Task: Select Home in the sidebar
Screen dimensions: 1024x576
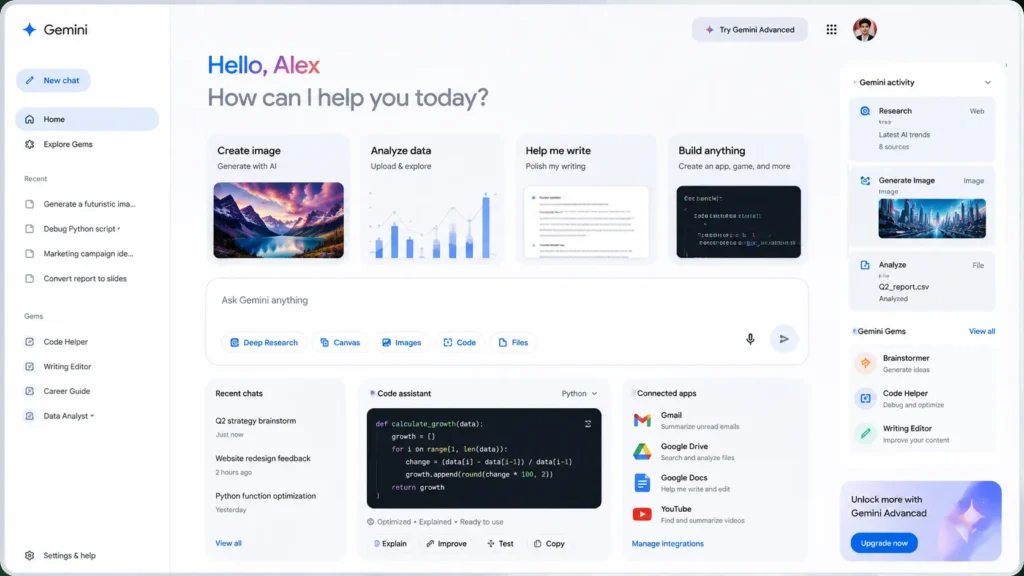Action: (87, 120)
